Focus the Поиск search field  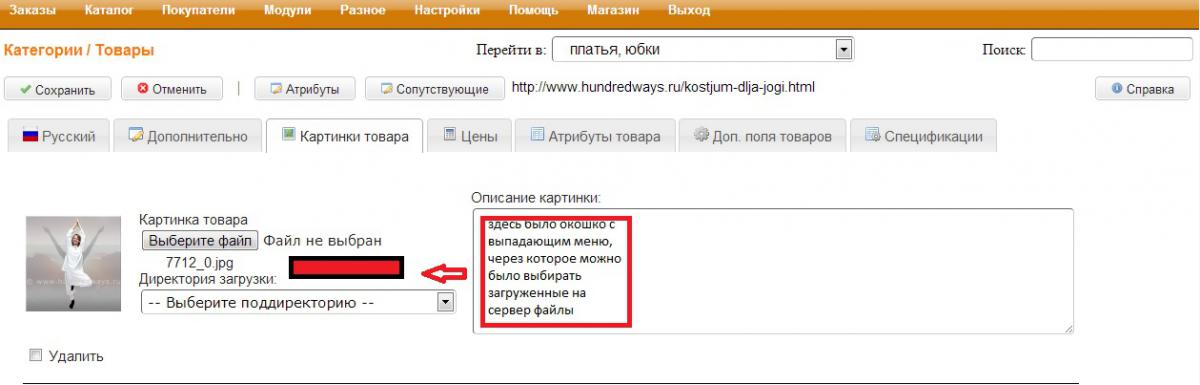[x=1111, y=49]
